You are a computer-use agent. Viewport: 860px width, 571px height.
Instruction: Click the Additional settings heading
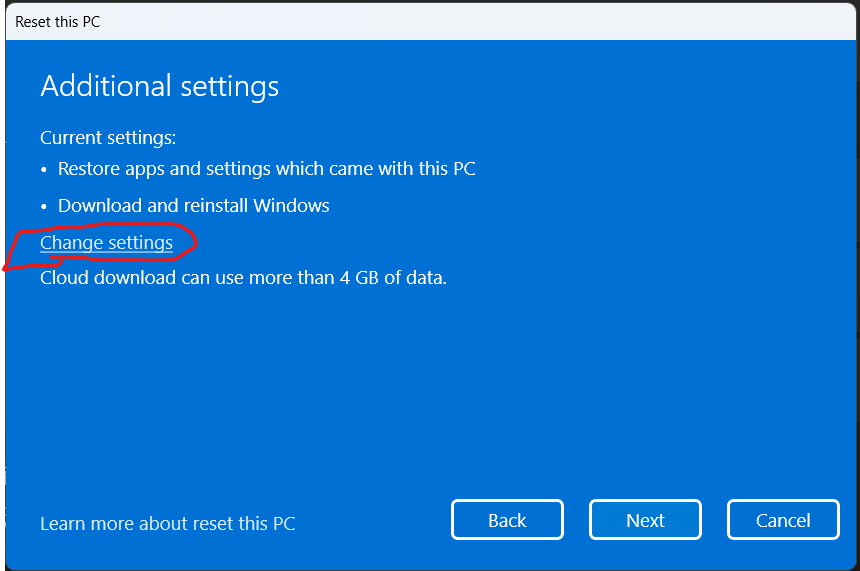click(159, 87)
